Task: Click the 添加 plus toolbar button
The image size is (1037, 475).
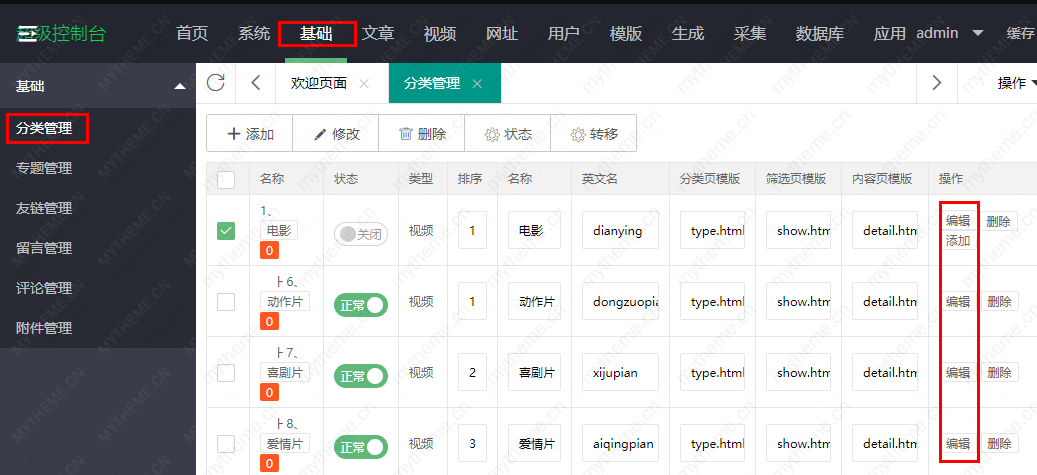Action: 249,134
